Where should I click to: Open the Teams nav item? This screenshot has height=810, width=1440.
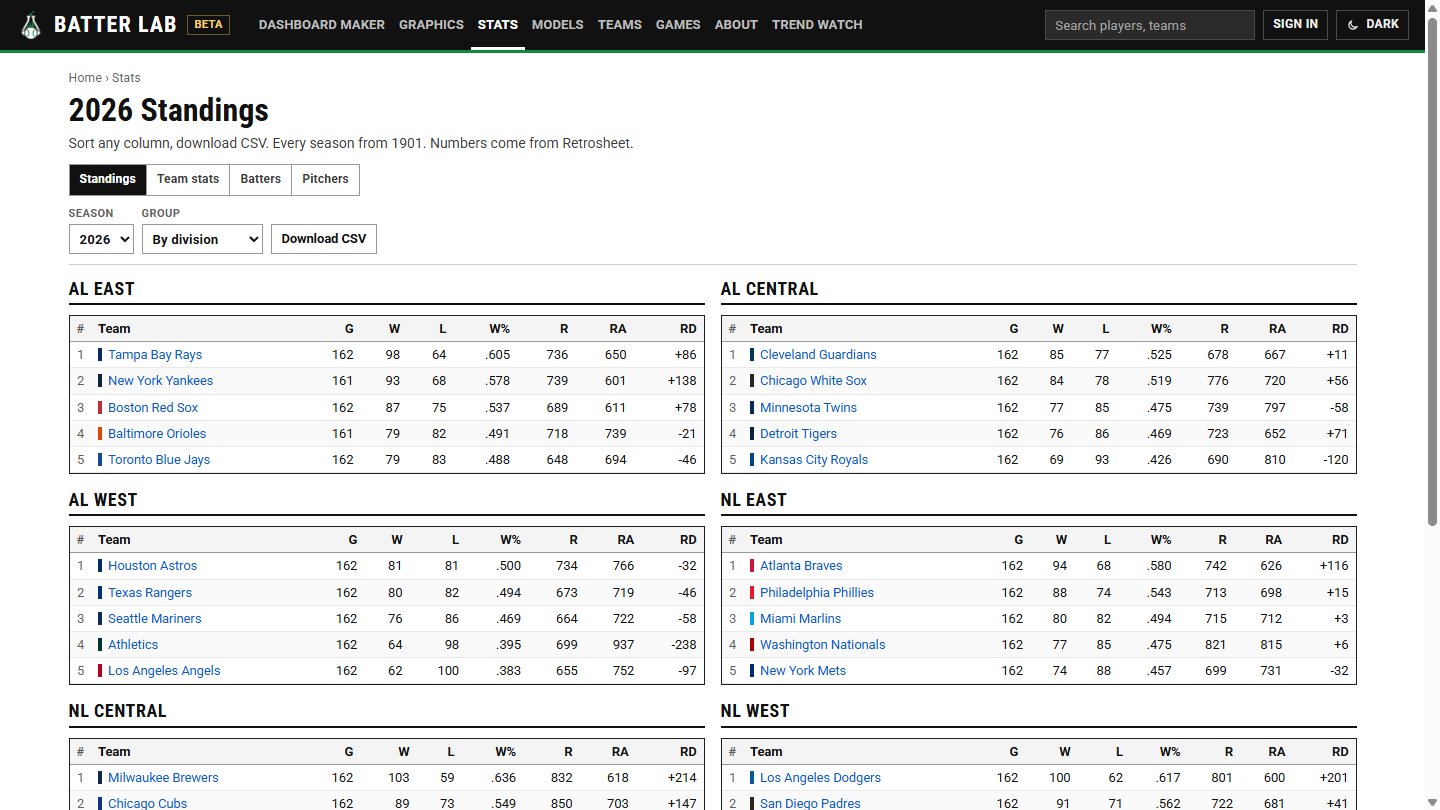pyautogui.click(x=620, y=25)
